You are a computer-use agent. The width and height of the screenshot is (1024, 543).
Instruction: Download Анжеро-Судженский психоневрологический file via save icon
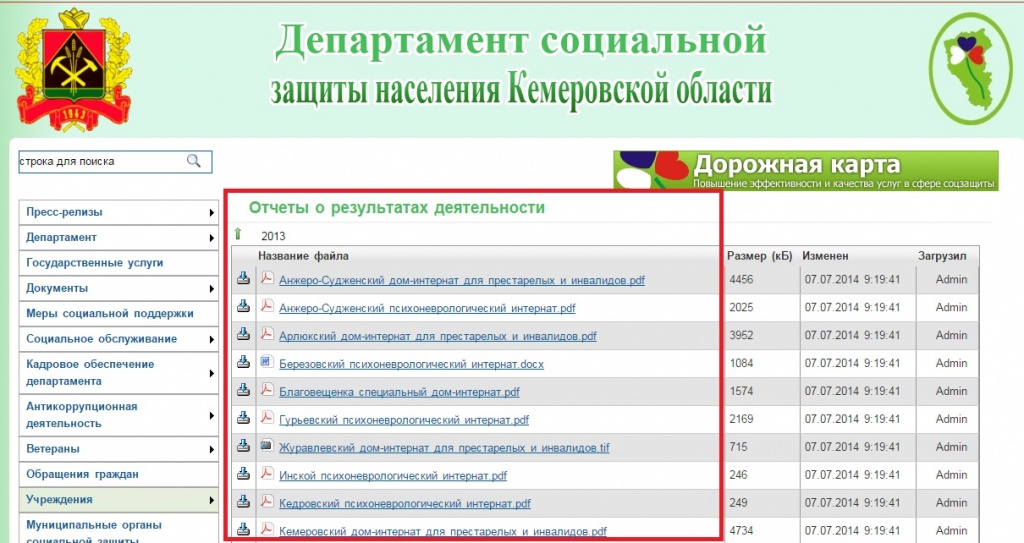(x=243, y=306)
